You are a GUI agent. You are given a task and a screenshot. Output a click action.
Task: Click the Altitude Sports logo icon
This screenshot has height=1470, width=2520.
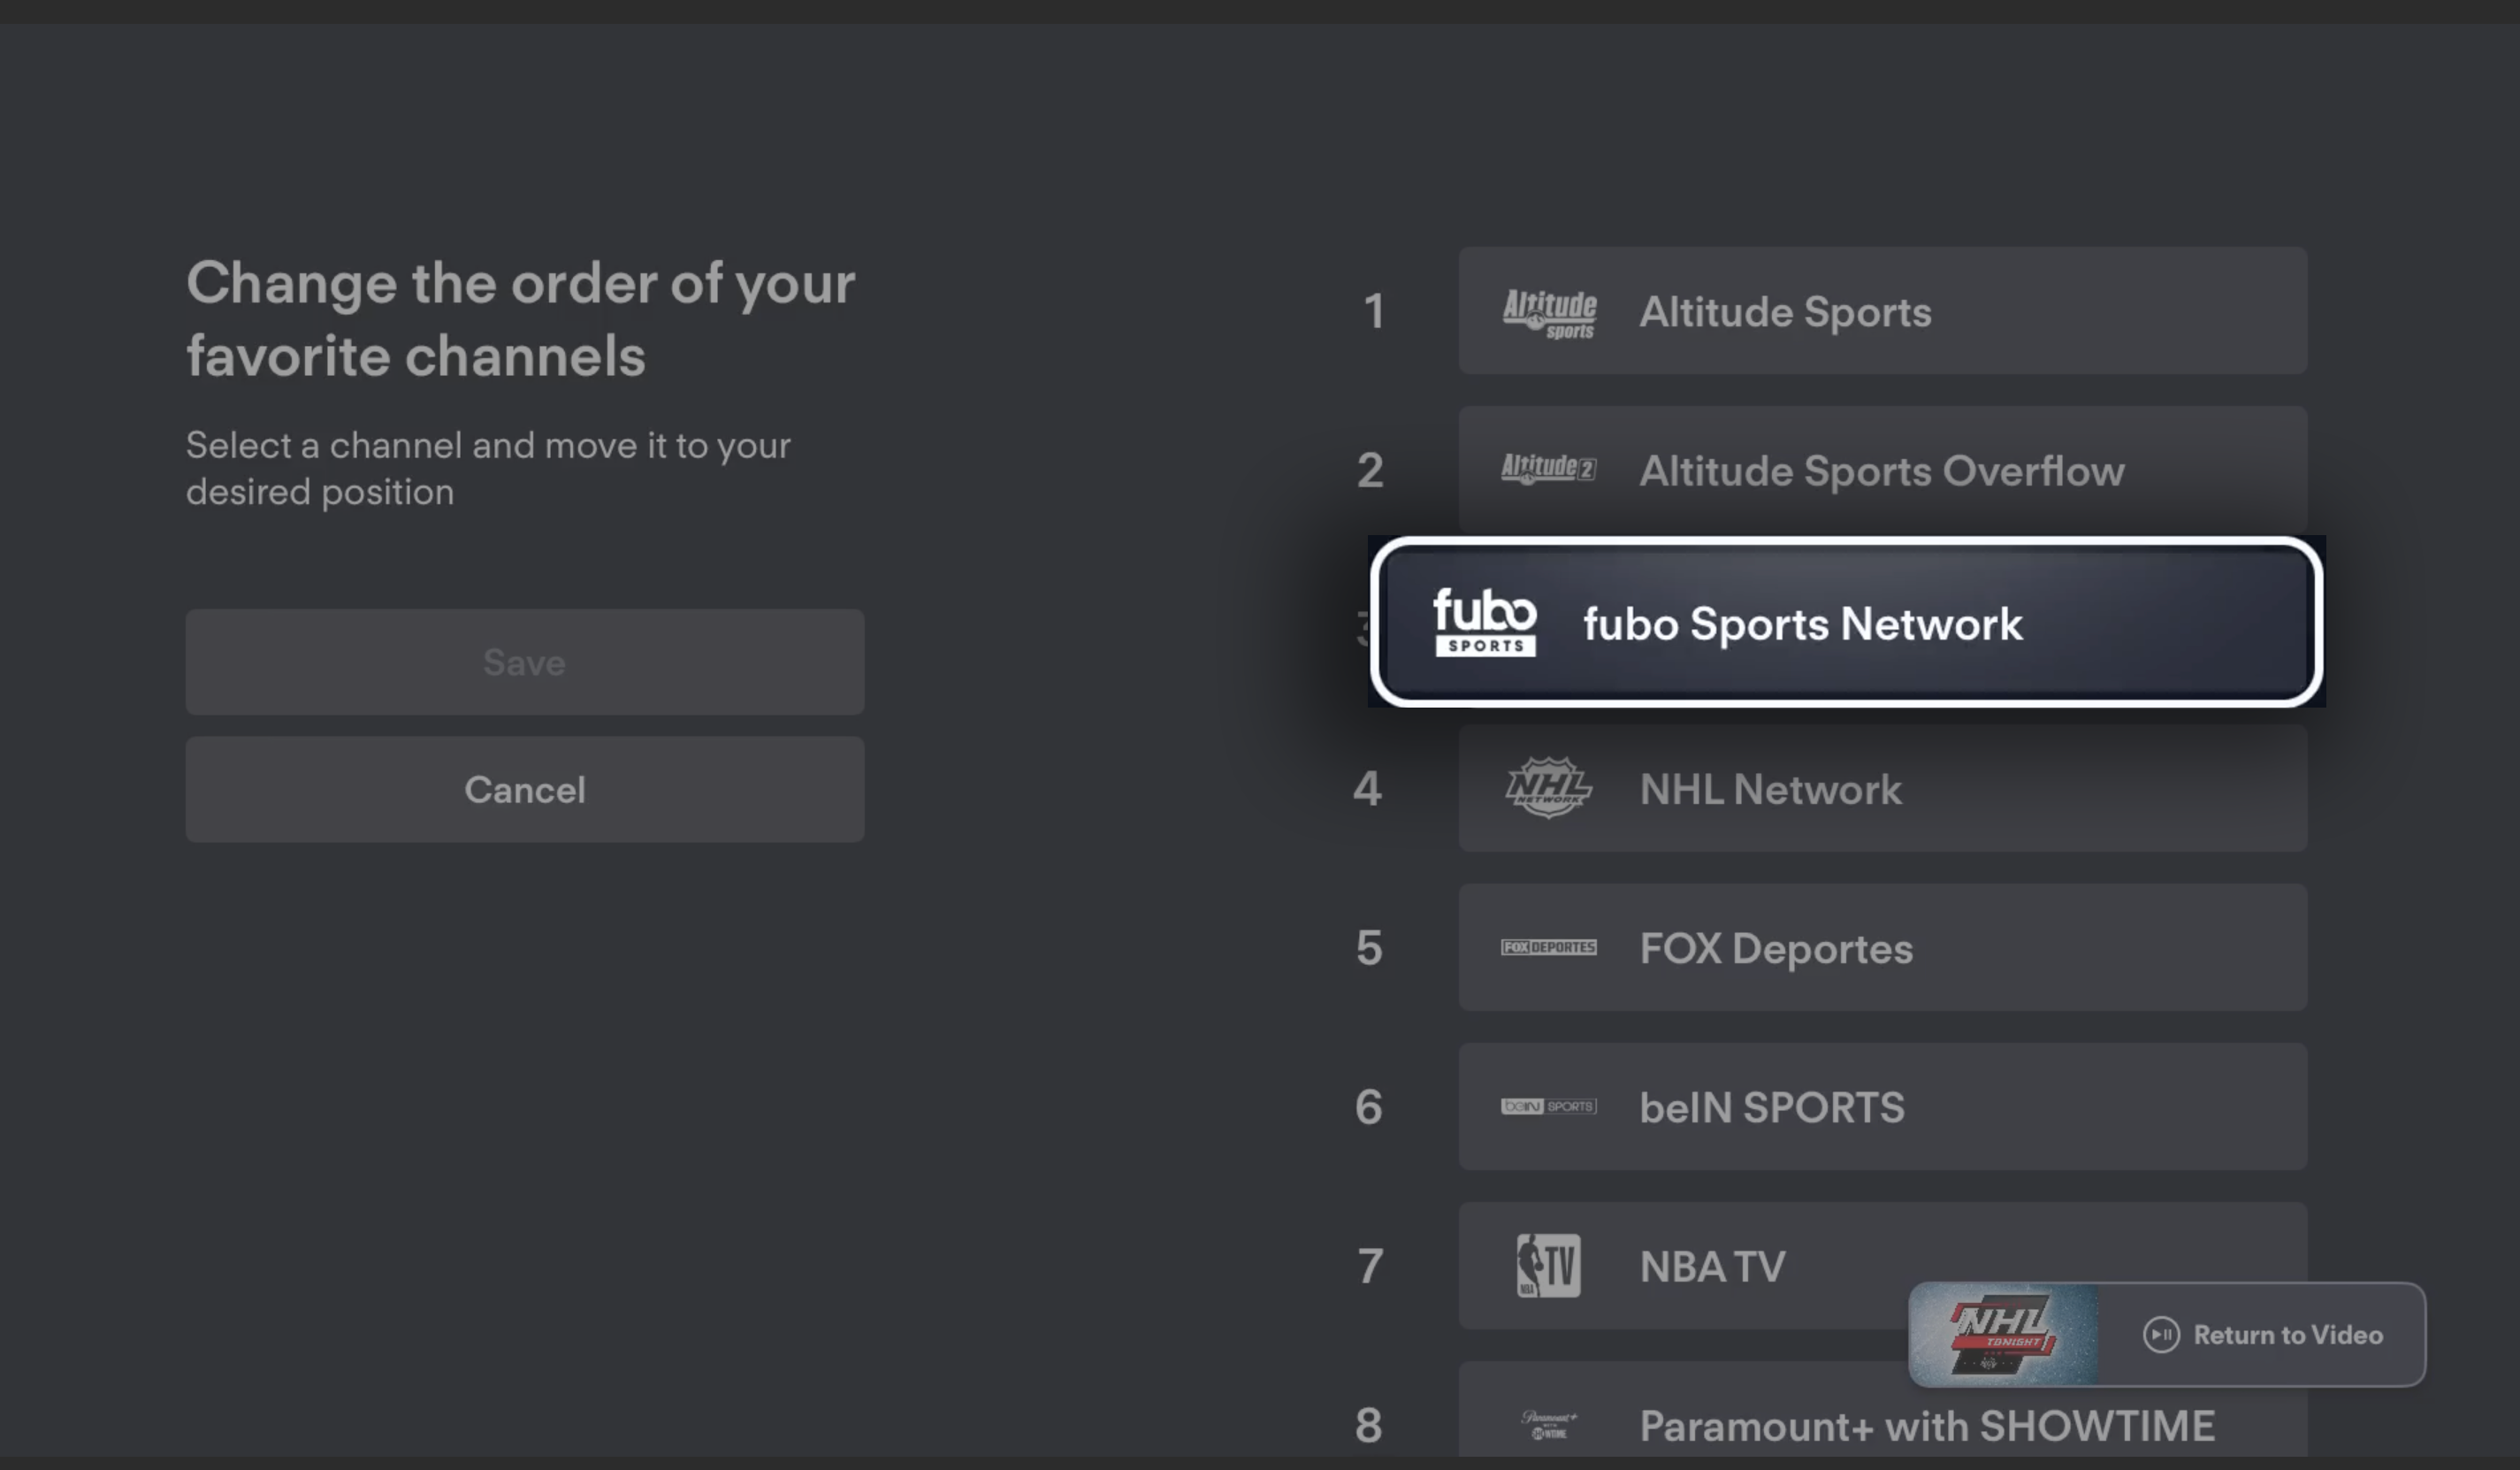coord(1549,315)
